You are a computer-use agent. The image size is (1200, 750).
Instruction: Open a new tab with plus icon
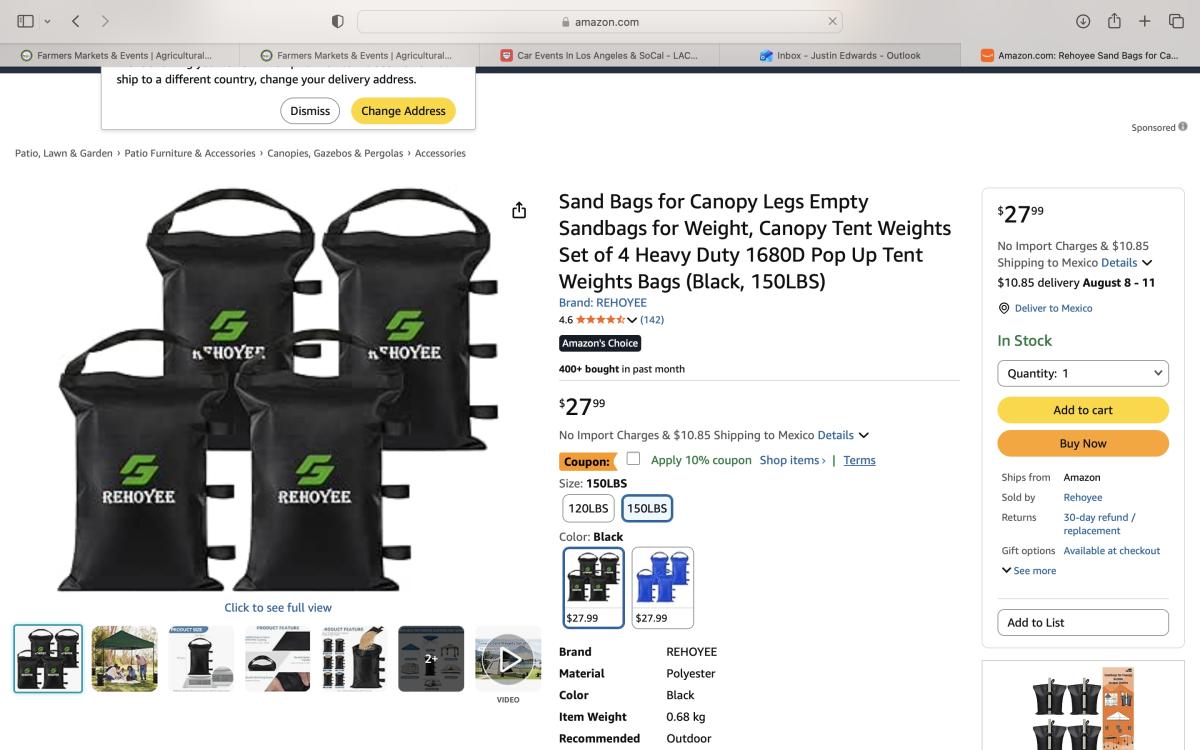pyautogui.click(x=1145, y=21)
